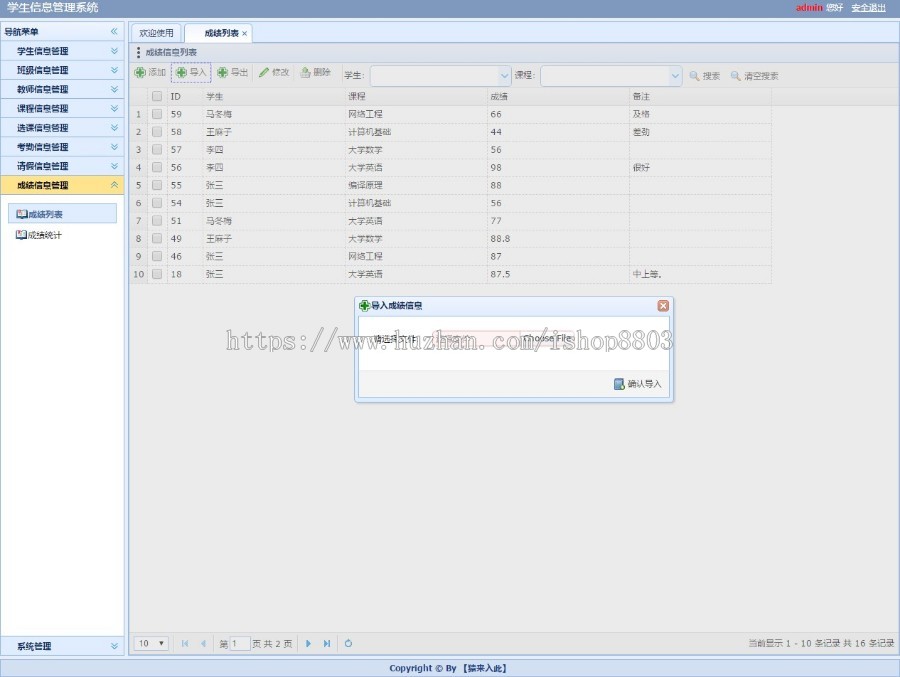
Task: Click the 编译原理 course cell
Action: click(416, 185)
